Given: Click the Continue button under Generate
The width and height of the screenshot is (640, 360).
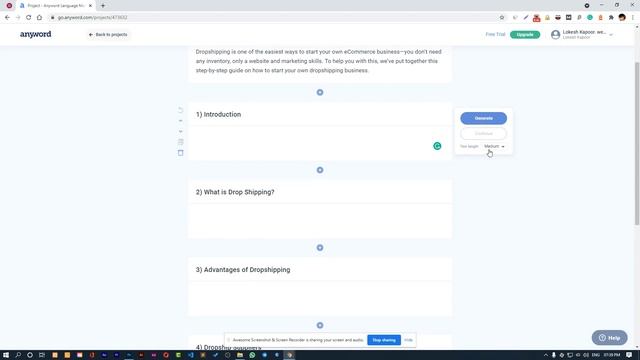Looking at the screenshot, I should point(484,133).
